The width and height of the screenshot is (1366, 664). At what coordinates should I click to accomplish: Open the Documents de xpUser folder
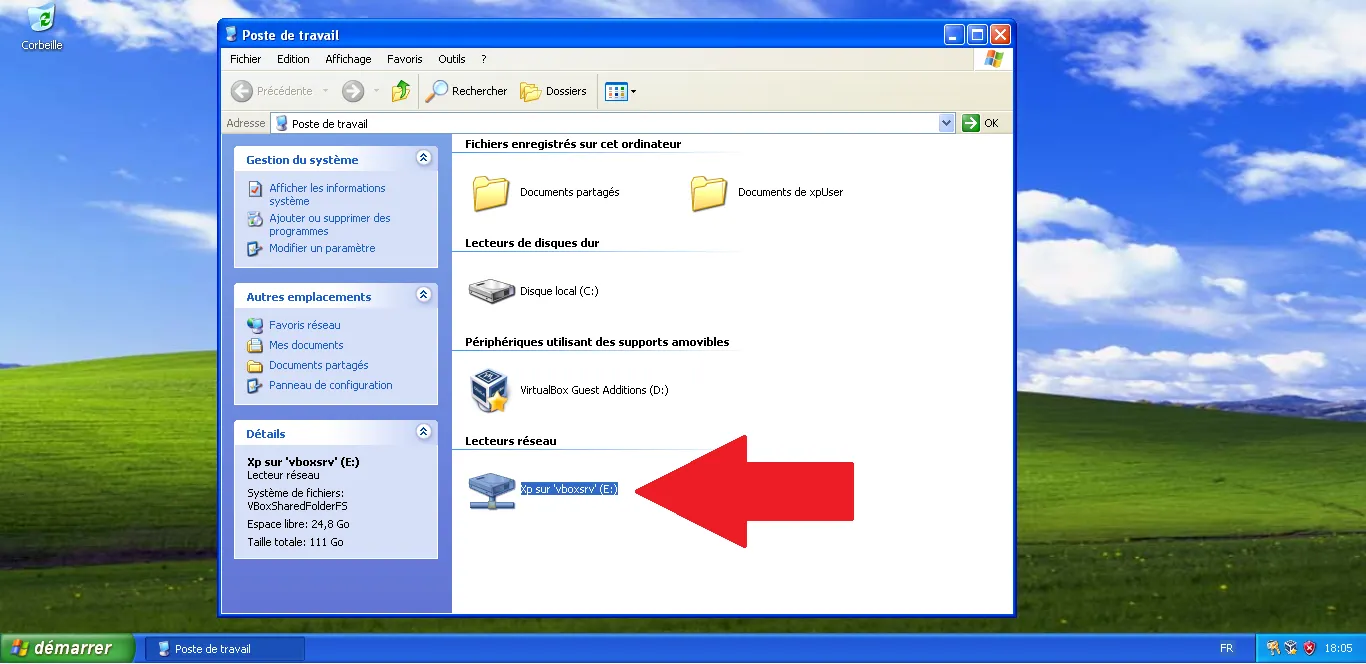point(709,192)
